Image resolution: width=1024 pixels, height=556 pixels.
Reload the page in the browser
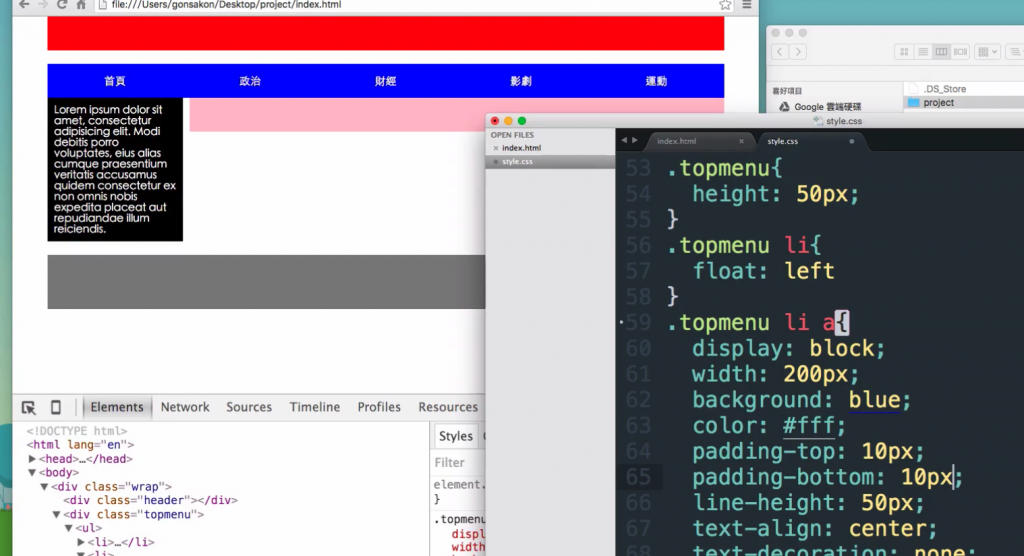point(62,5)
